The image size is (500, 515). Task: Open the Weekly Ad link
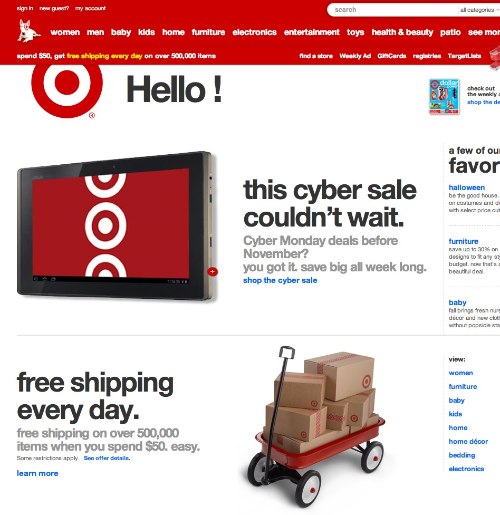pyautogui.click(x=355, y=56)
